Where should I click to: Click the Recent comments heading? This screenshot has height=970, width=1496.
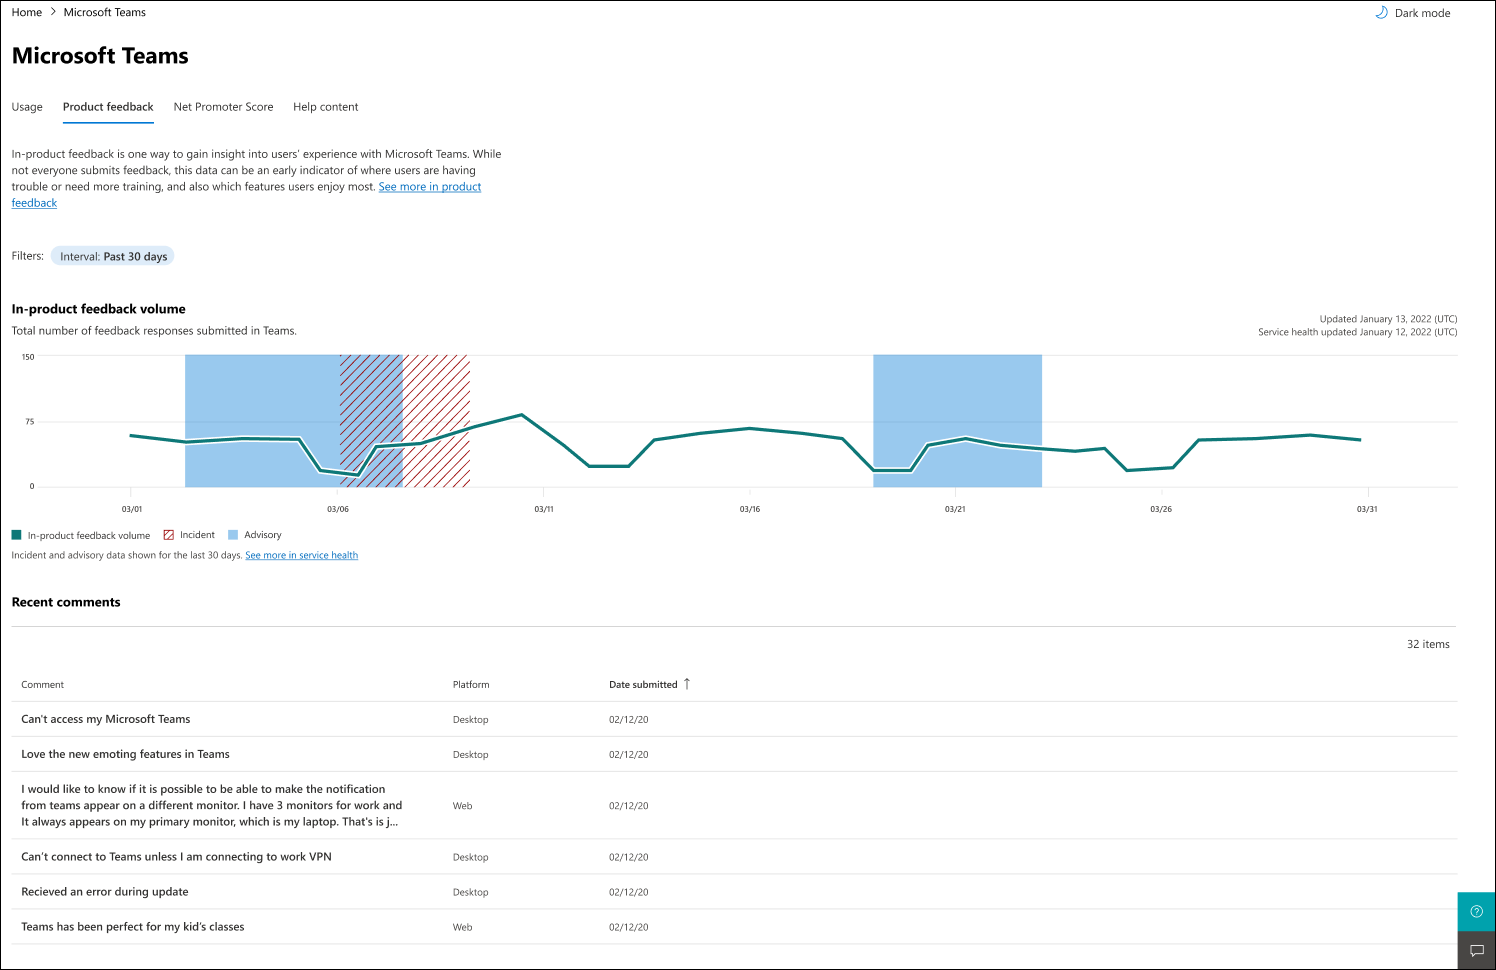tap(66, 602)
